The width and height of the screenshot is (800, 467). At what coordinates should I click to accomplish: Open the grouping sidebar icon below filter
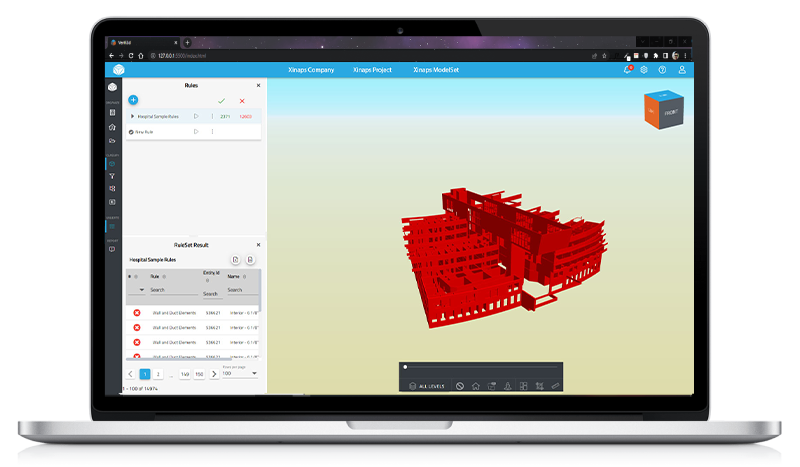(x=112, y=188)
